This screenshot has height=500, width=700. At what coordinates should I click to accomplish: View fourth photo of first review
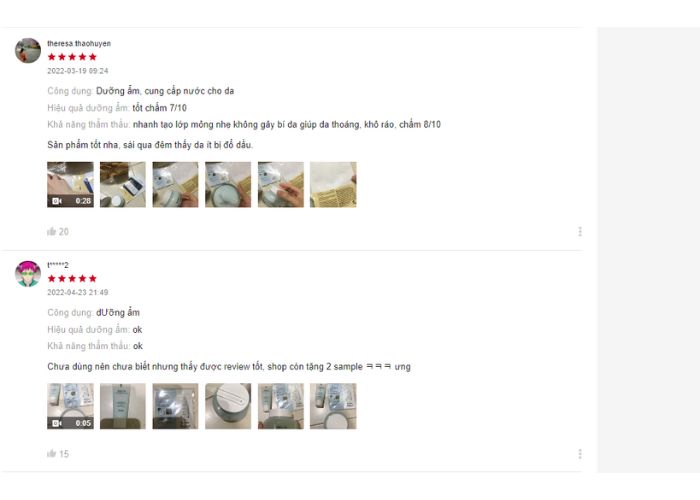[228, 184]
